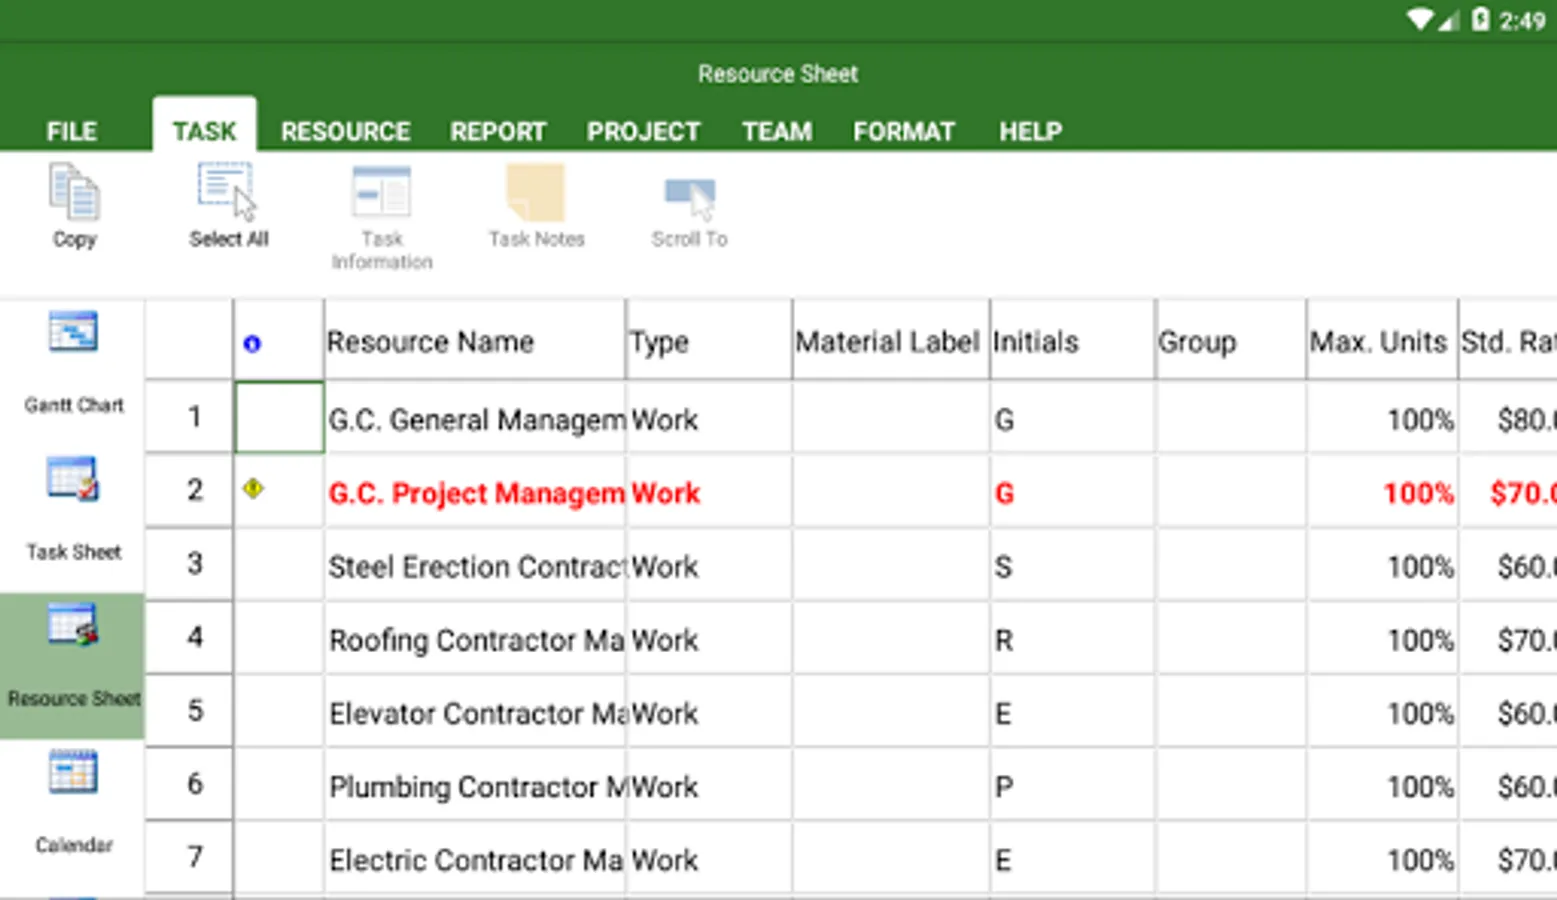The height and width of the screenshot is (900, 1557).
Task: Click the Copy icon in the ribbon
Action: coord(74,194)
